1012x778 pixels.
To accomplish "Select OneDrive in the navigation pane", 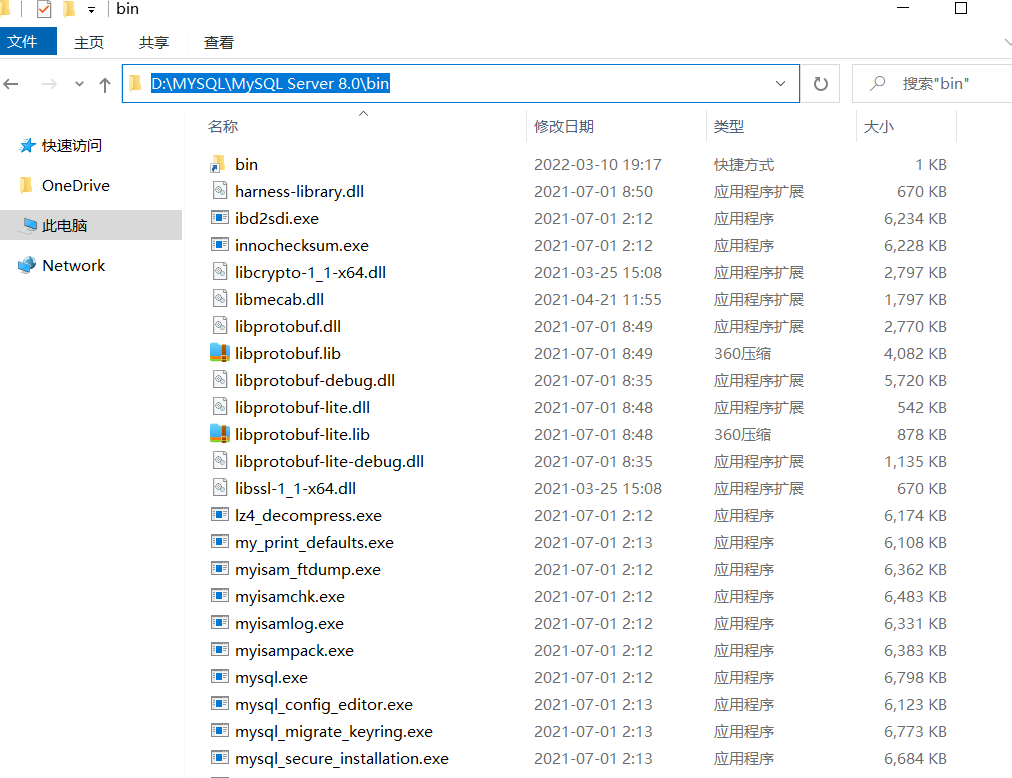I will point(76,186).
